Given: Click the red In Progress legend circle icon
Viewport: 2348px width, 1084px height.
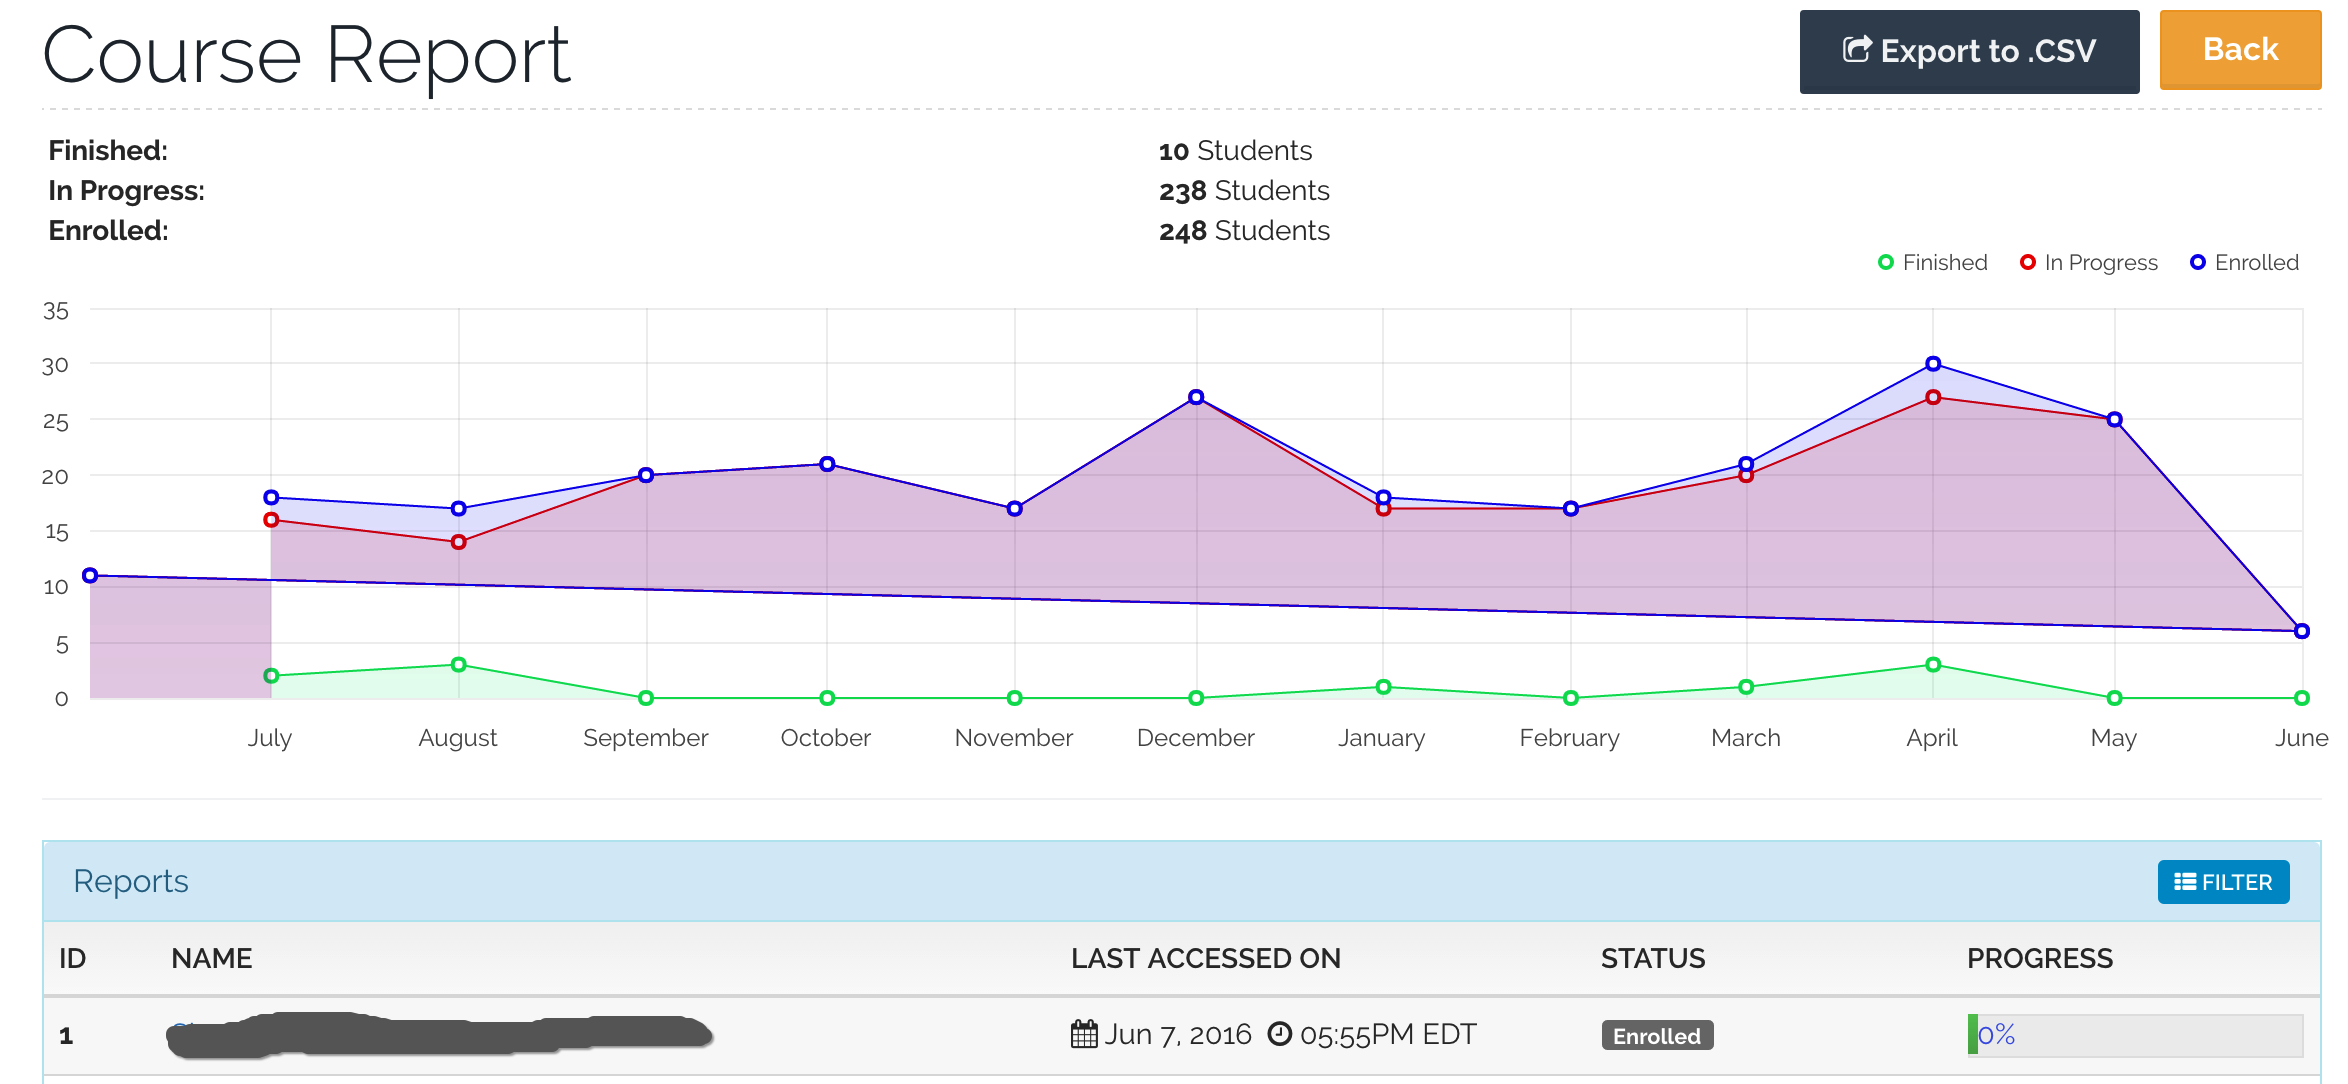Looking at the screenshot, I should click(2028, 263).
